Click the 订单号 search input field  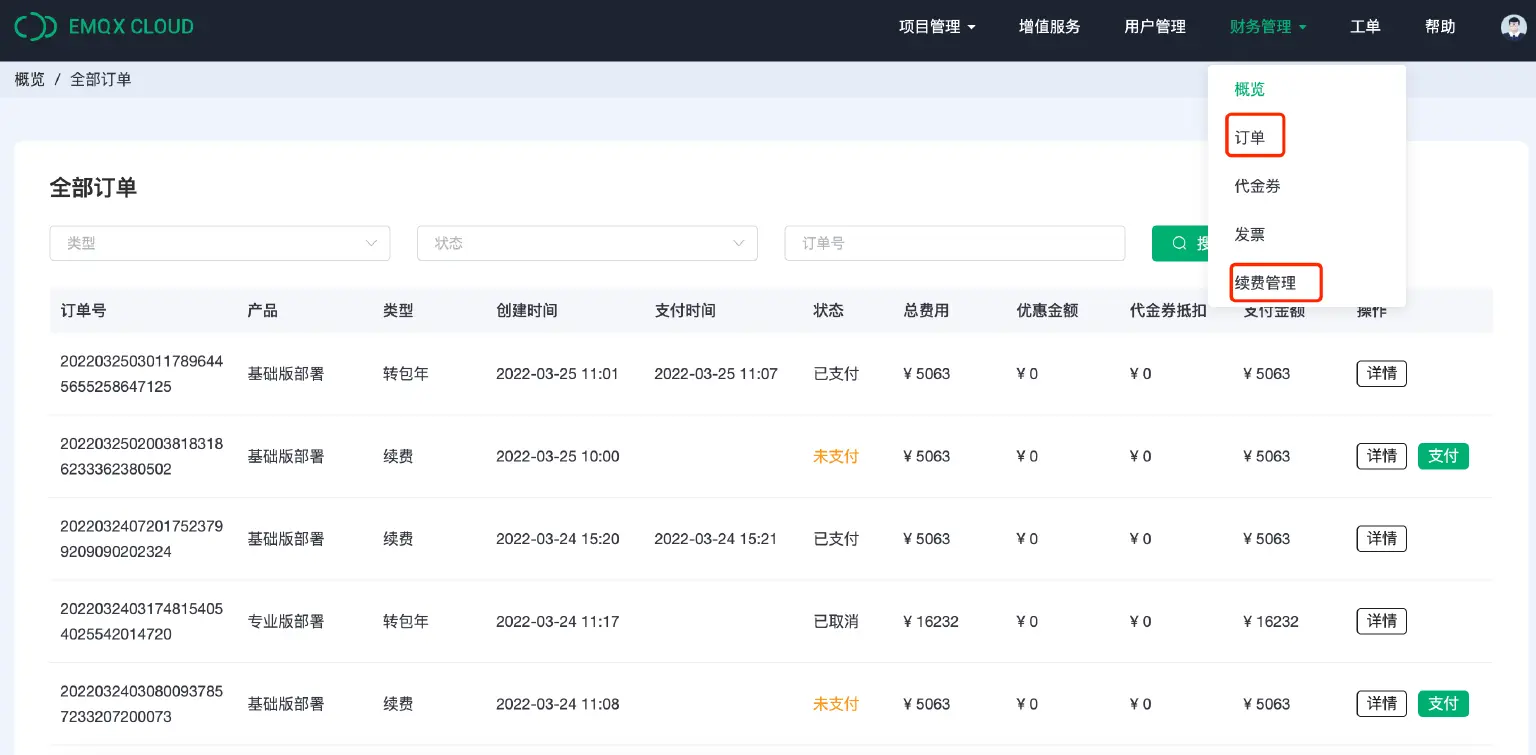point(954,243)
